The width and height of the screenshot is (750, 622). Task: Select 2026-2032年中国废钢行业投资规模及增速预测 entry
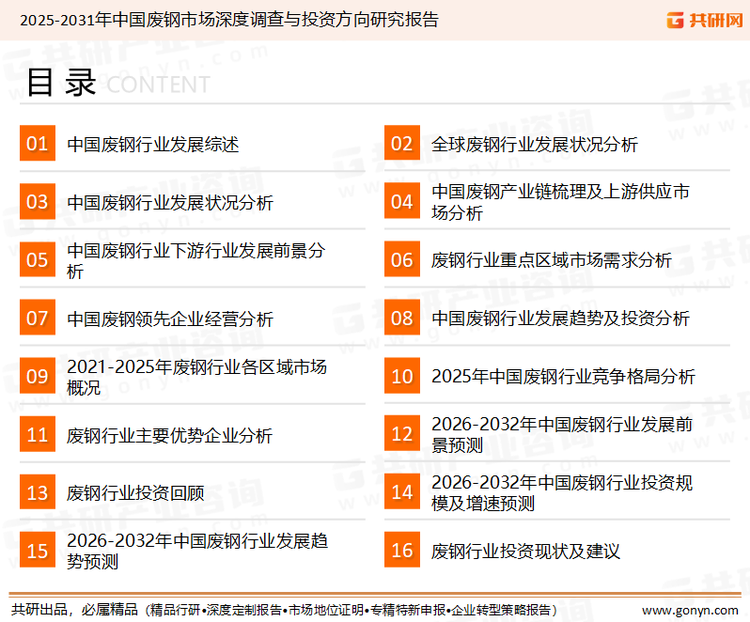(x=562, y=493)
